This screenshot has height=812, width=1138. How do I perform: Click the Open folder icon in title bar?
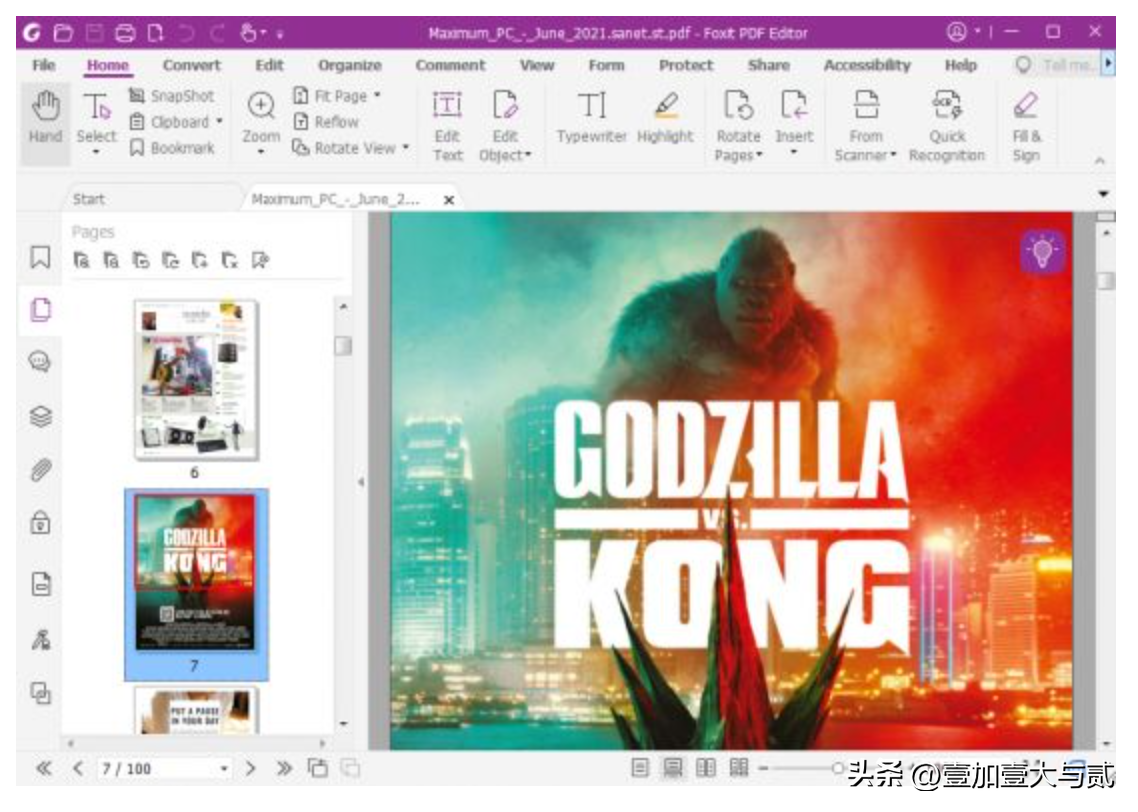pyautogui.click(x=64, y=33)
